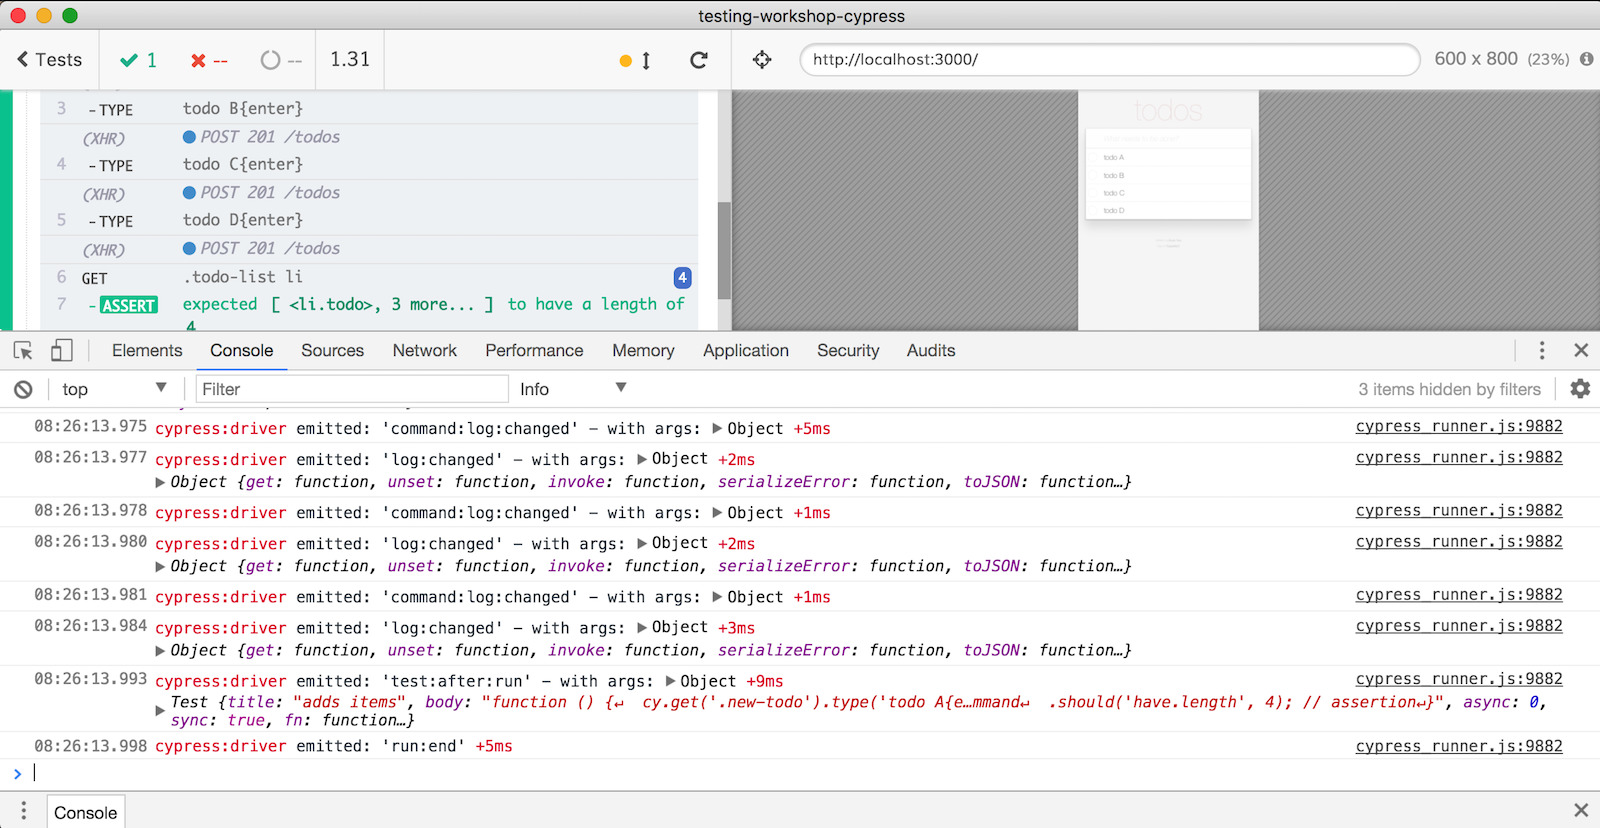This screenshot has width=1600, height=828.
Task: Open console settings gear icon
Action: [1580, 389]
